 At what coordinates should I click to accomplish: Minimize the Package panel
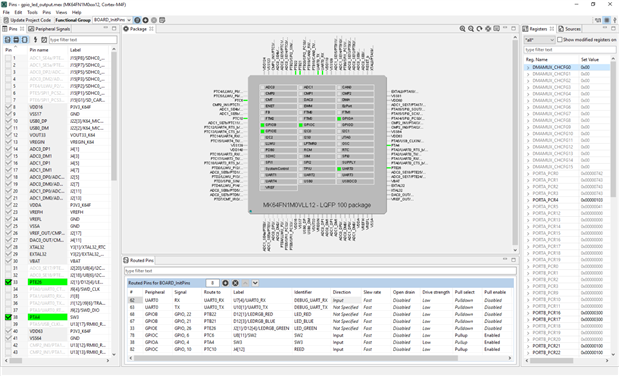click(x=505, y=28)
